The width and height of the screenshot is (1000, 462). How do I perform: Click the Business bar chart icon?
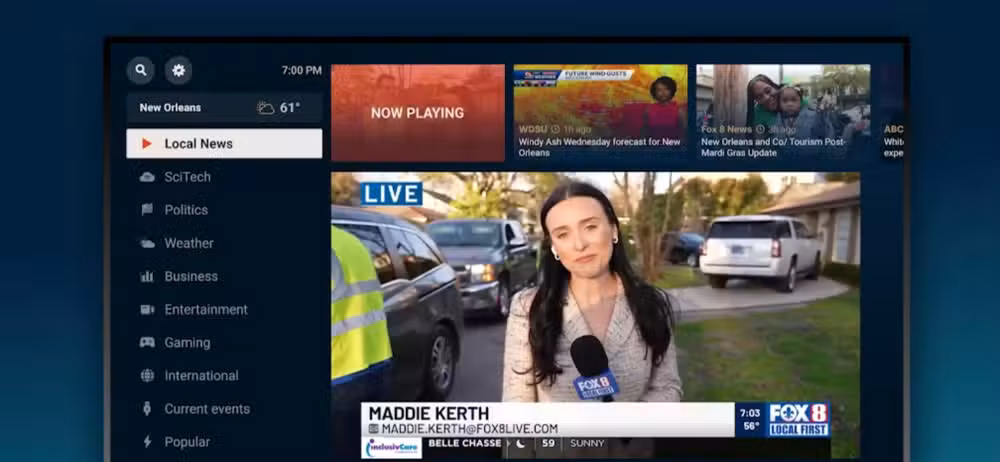pos(147,276)
